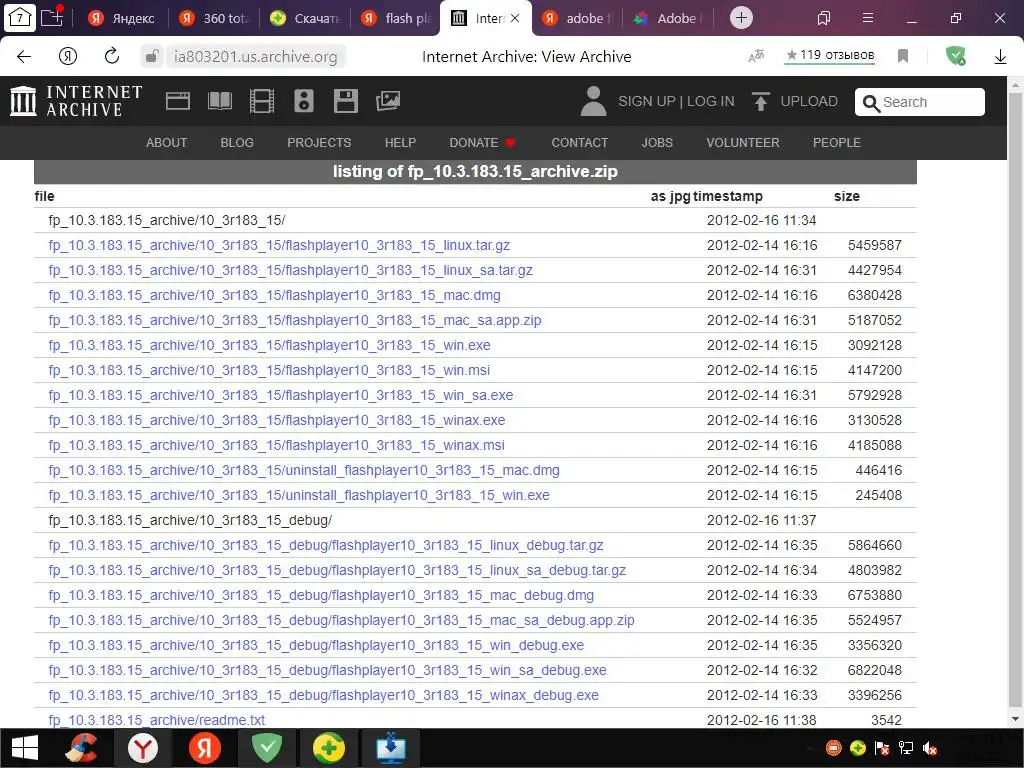Screen dimensions: 1024x768
Task: Open the Texts book icon
Action: pos(219,101)
